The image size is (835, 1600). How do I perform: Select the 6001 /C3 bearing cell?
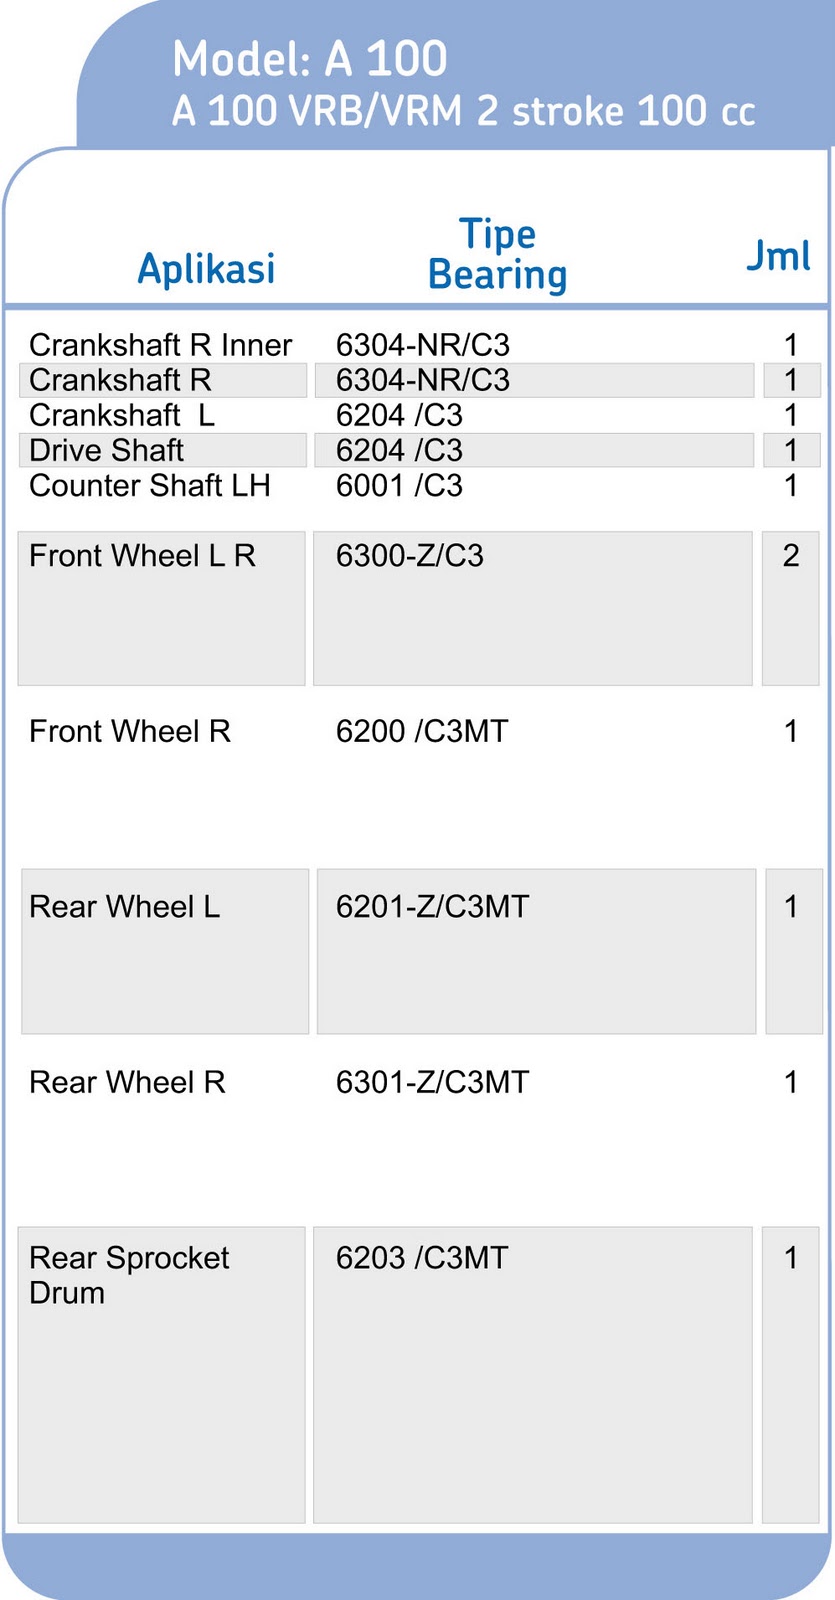[399, 486]
